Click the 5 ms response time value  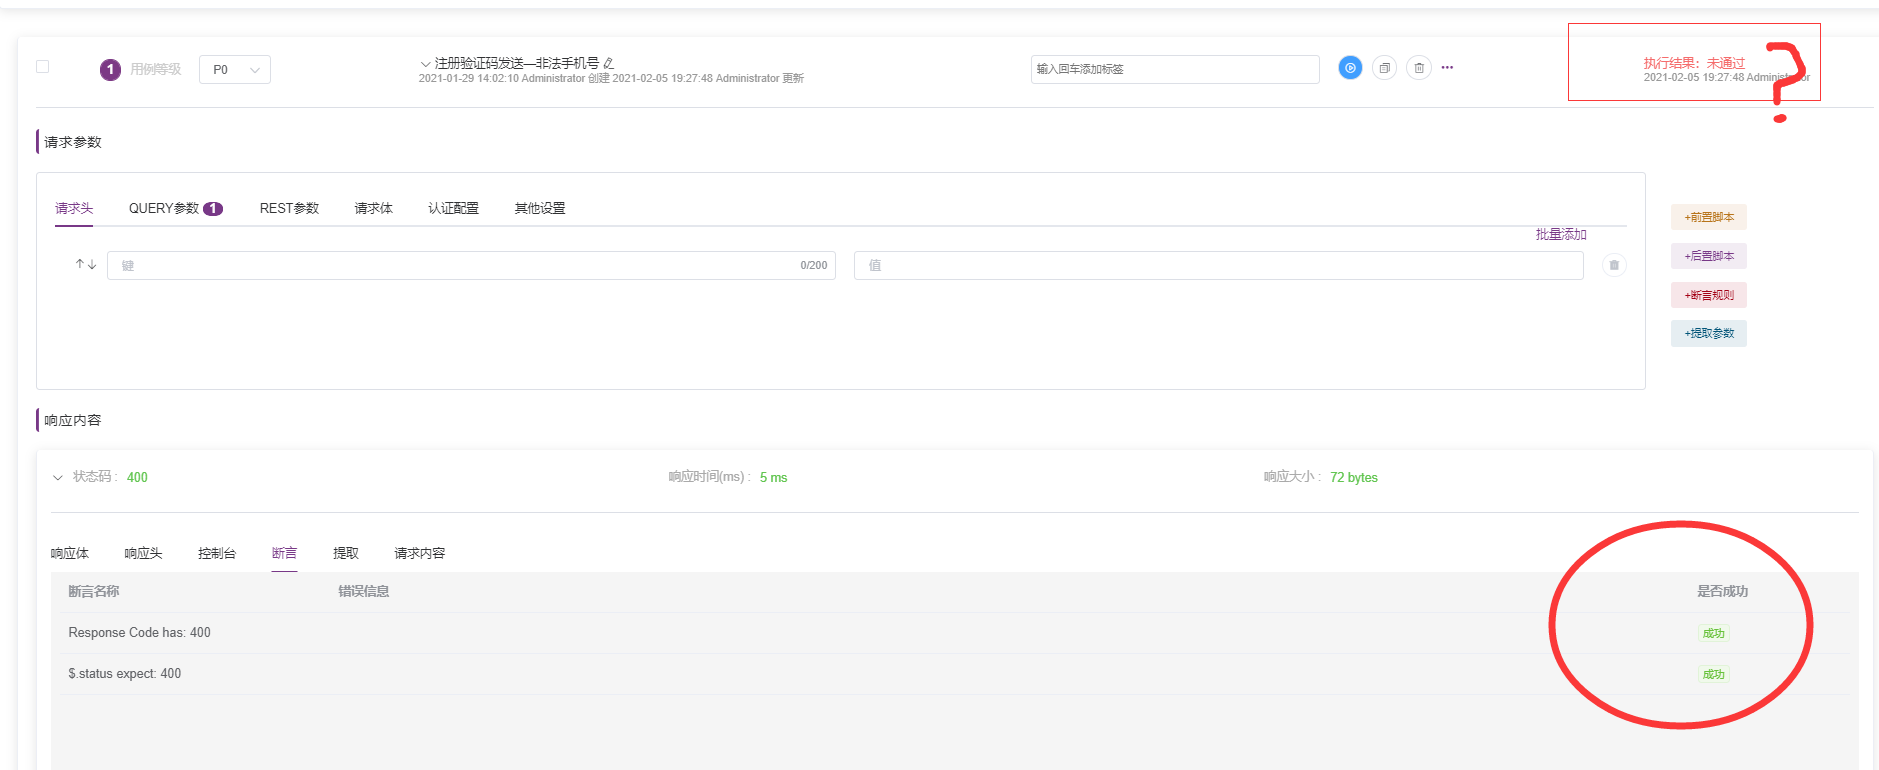773,477
